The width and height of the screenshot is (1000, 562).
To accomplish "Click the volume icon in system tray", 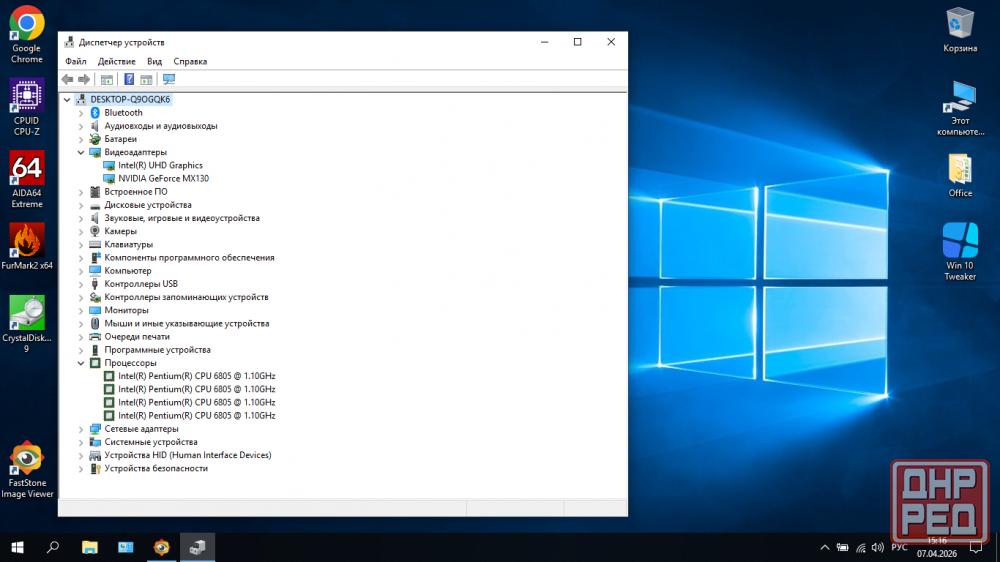I will coord(876,547).
